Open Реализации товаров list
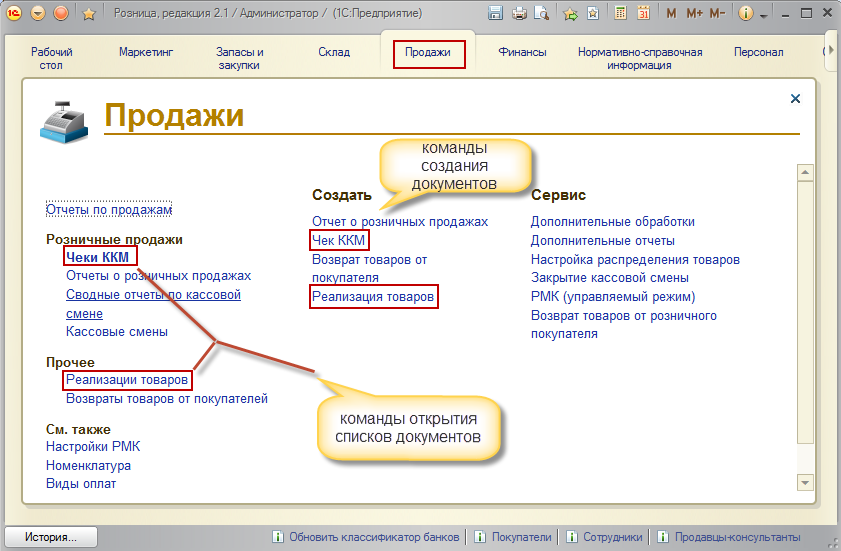Screen dimensions: 841x551 [x=127, y=380]
